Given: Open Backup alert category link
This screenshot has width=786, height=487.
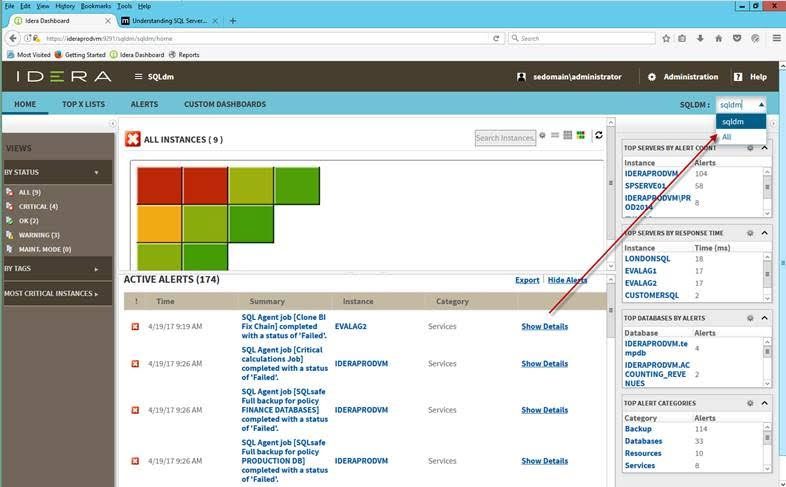Looking at the screenshot, I should pos(638,429).
